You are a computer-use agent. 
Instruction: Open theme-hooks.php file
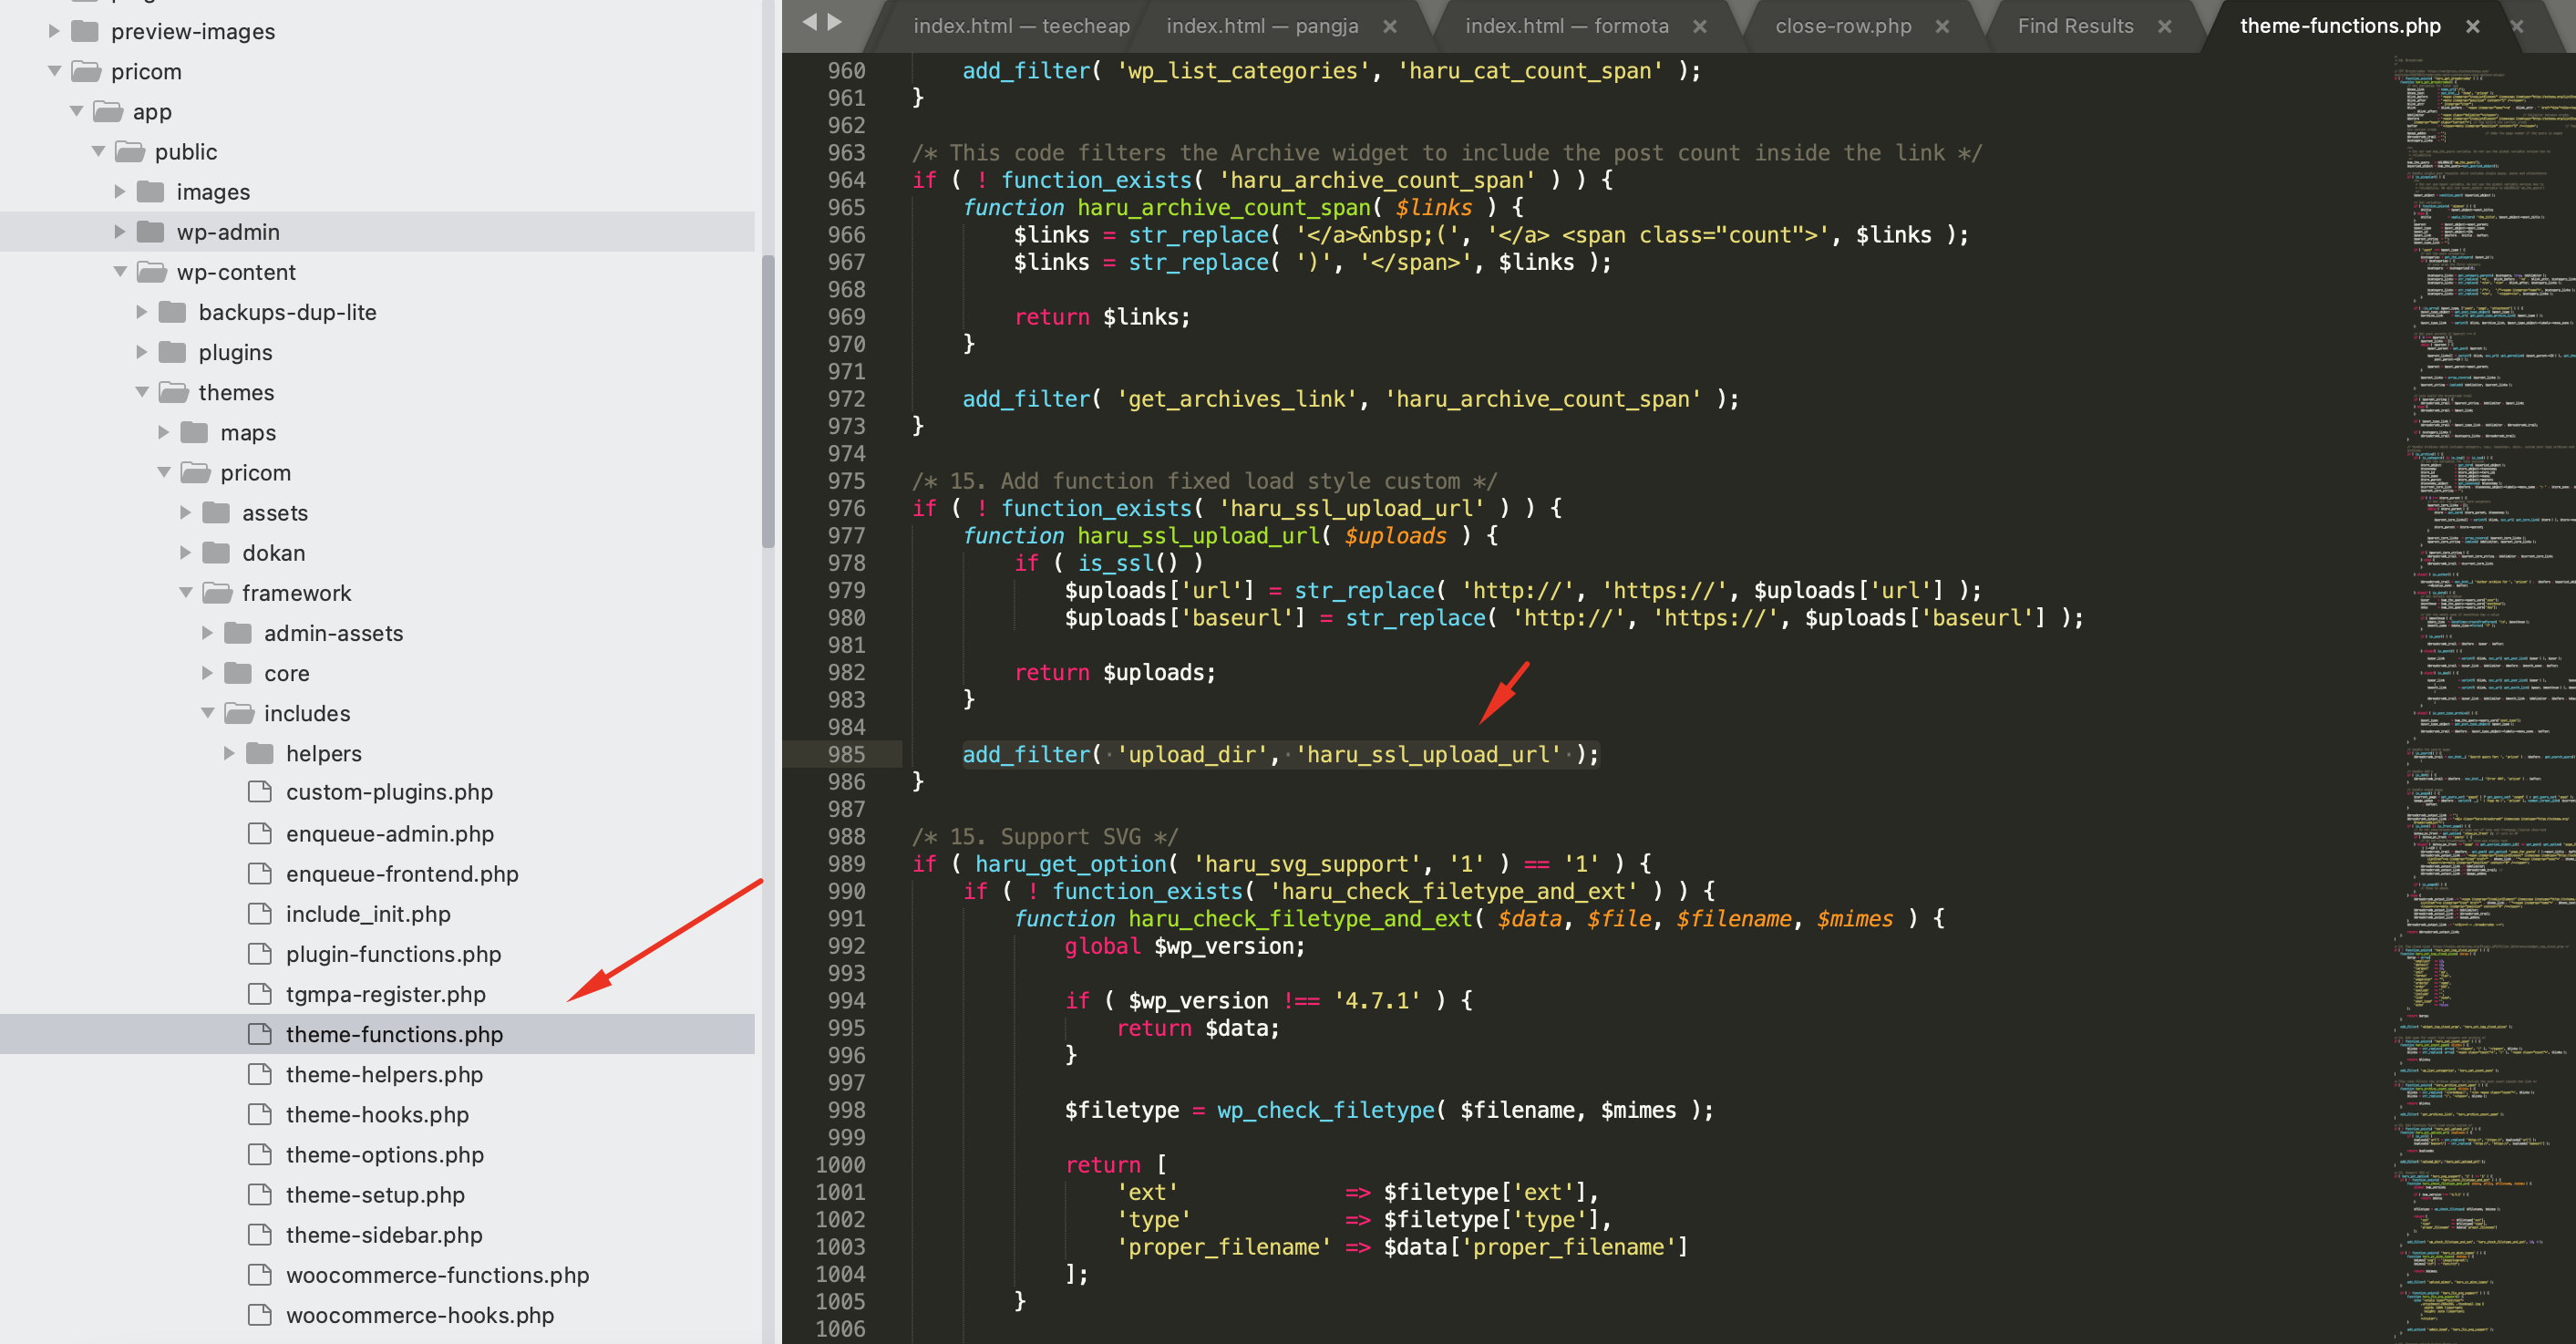[377, 1114]
